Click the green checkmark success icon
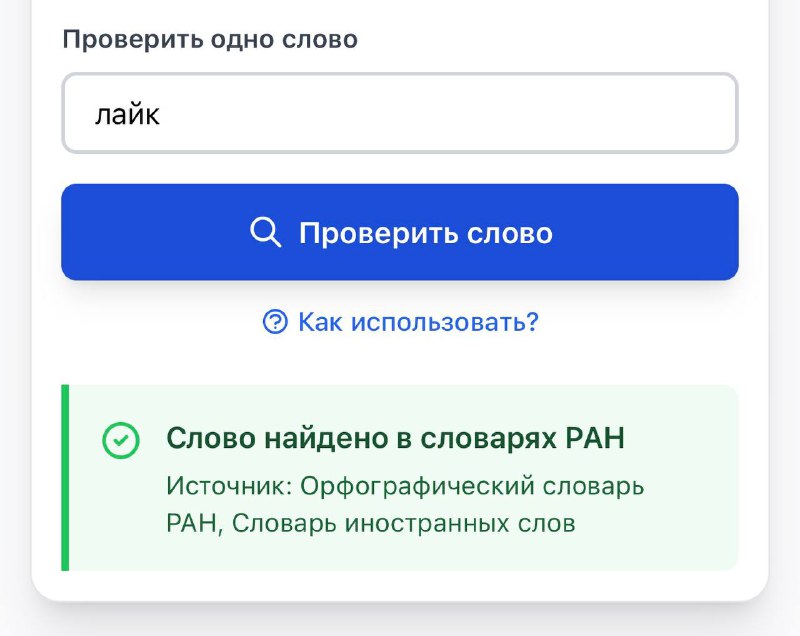This screenshot has width=800, height=636. pyautogui.click(x=121, y=441)
